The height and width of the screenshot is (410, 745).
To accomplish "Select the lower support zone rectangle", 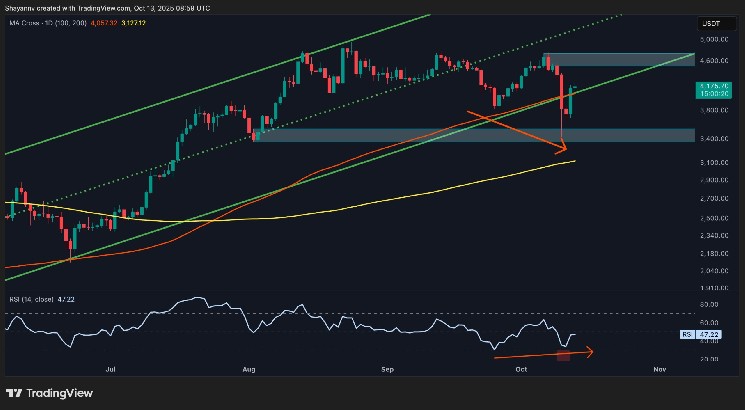I will [450, 135].
